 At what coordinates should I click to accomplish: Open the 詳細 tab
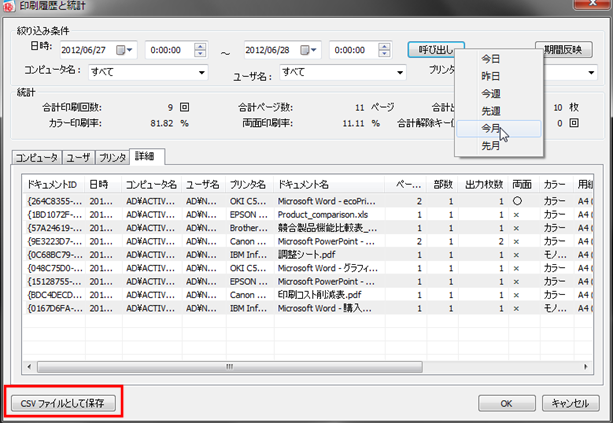point(147,156)
